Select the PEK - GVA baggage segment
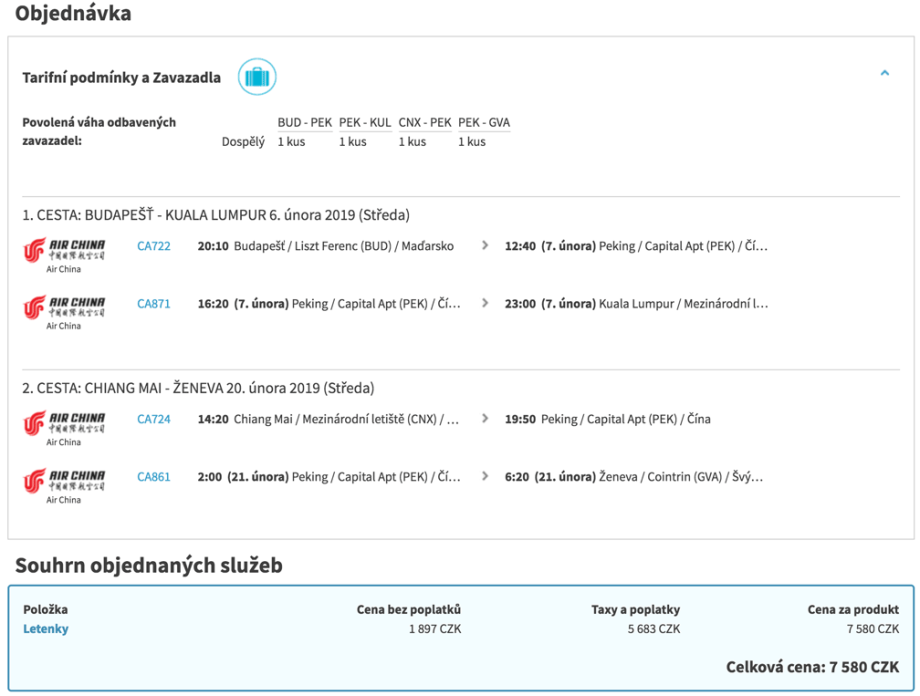920x696 pixels. tap(484, 123)
